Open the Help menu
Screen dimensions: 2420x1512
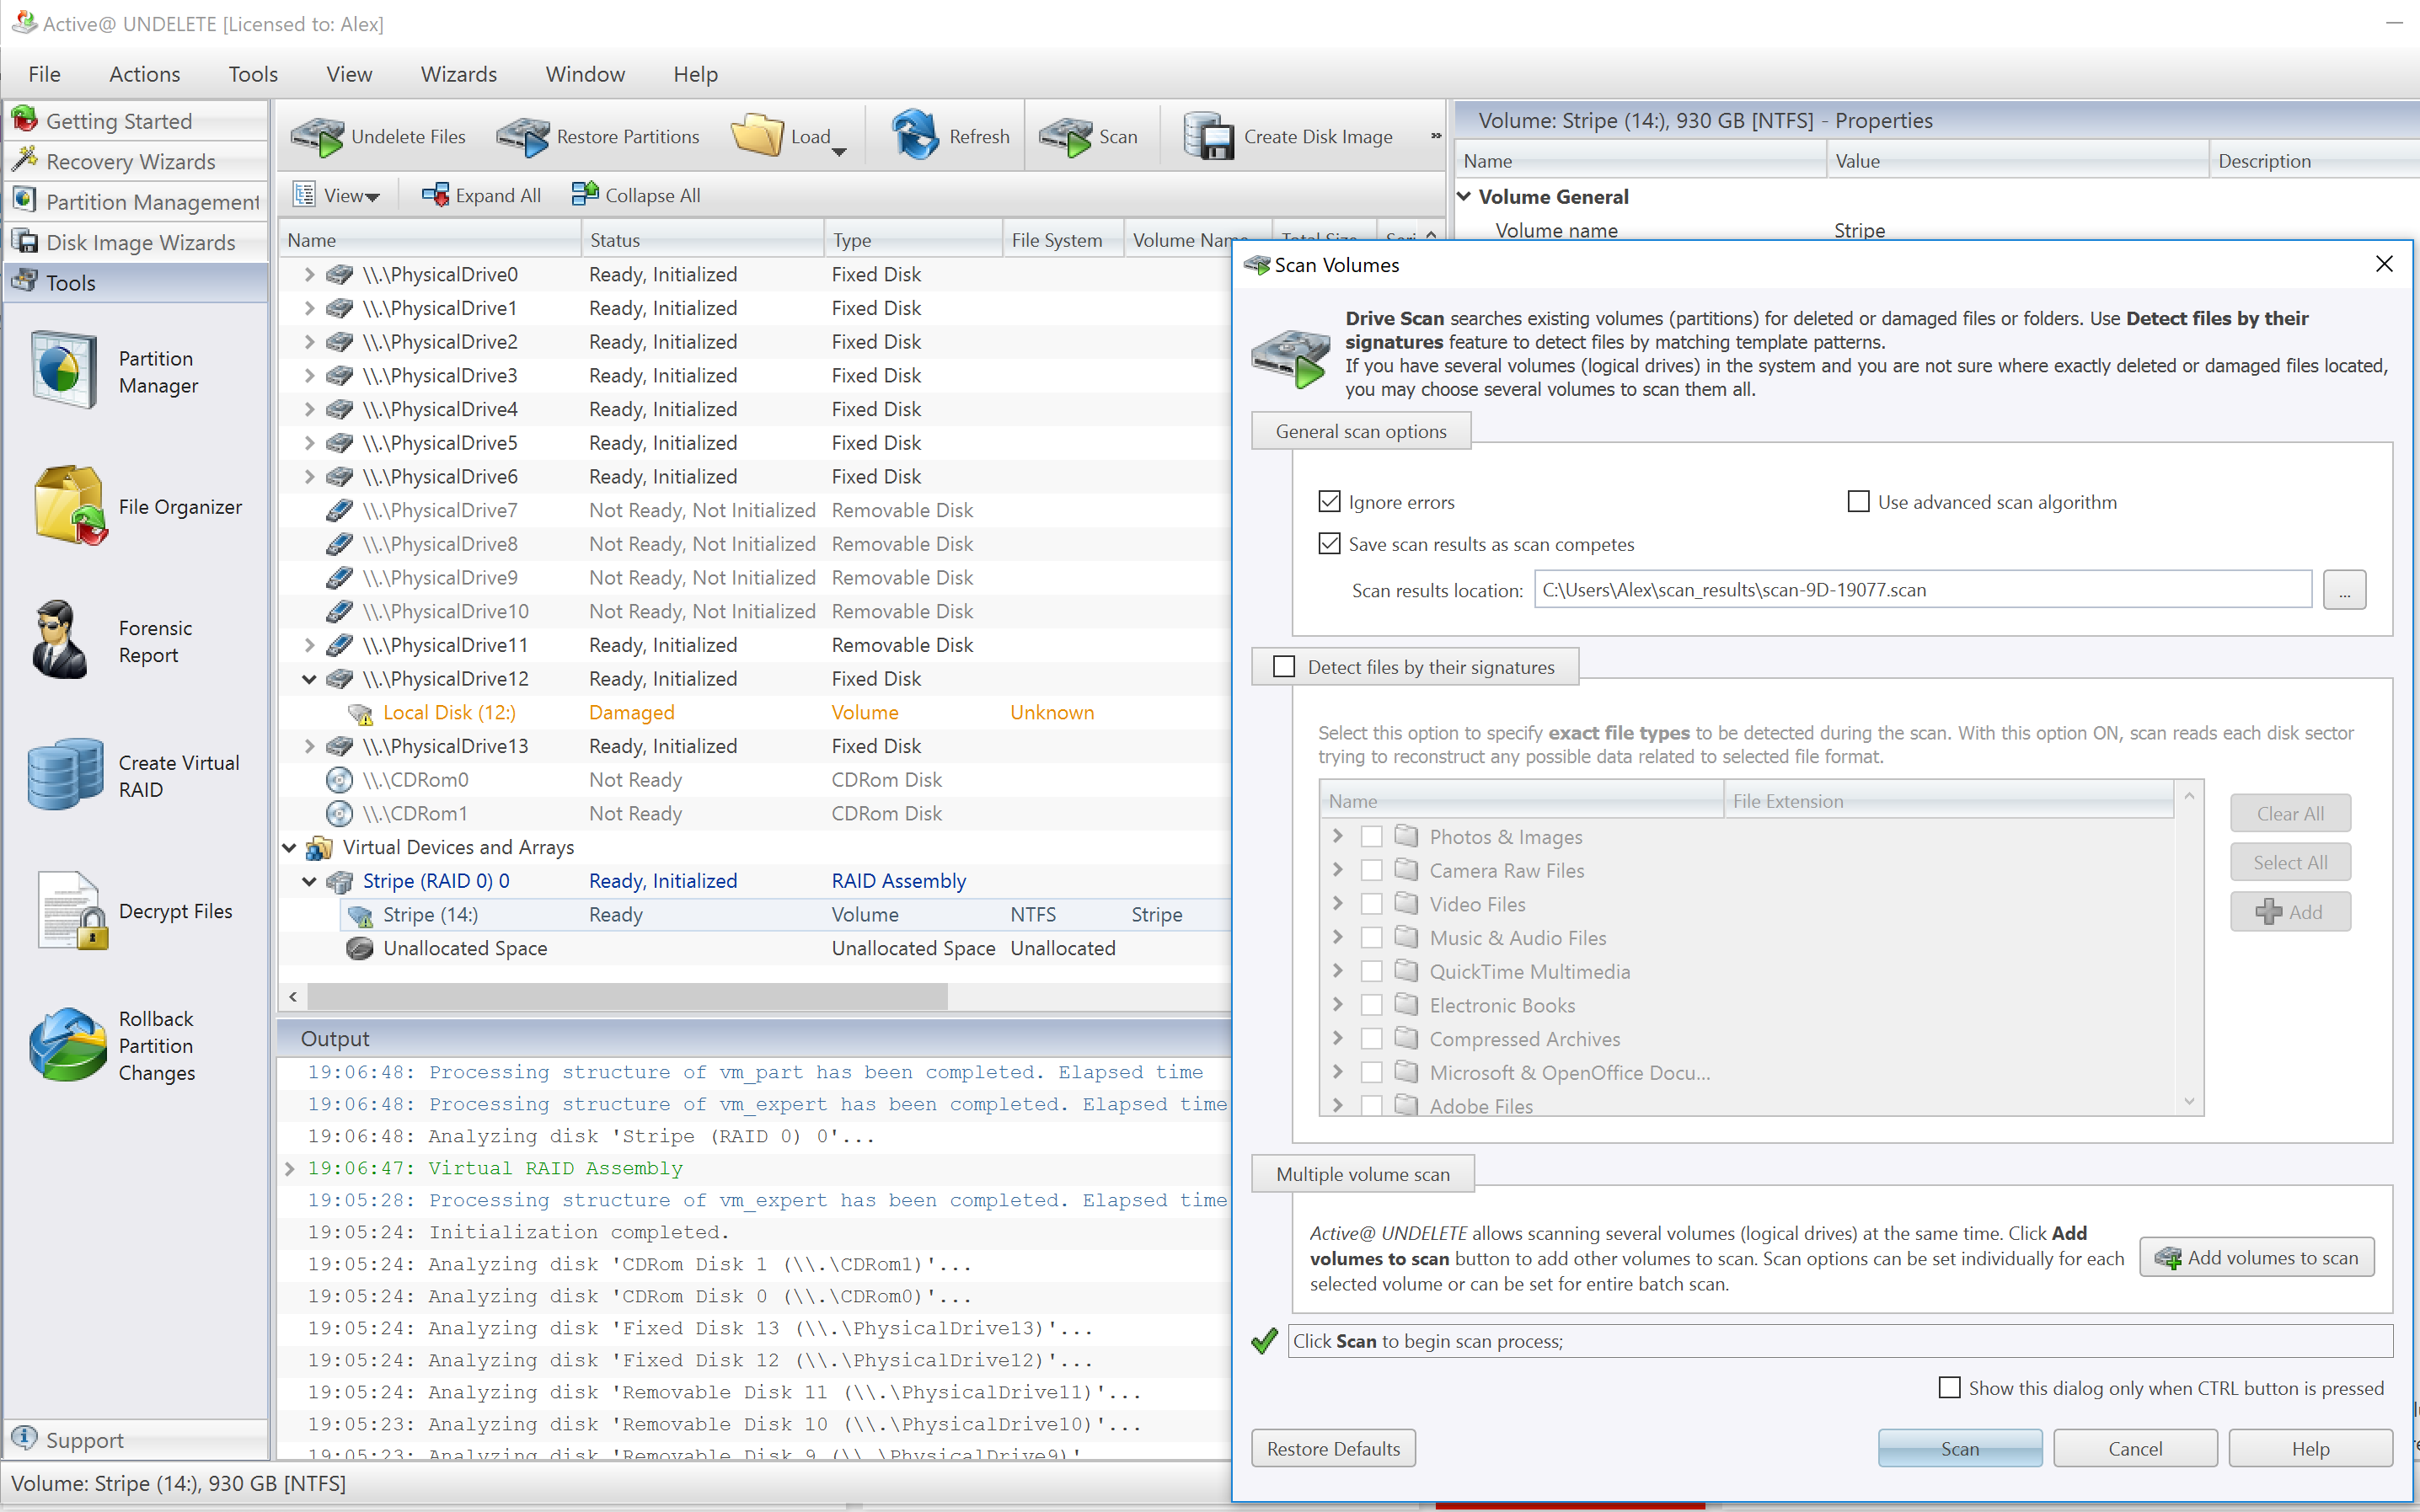tap(695, 74)
